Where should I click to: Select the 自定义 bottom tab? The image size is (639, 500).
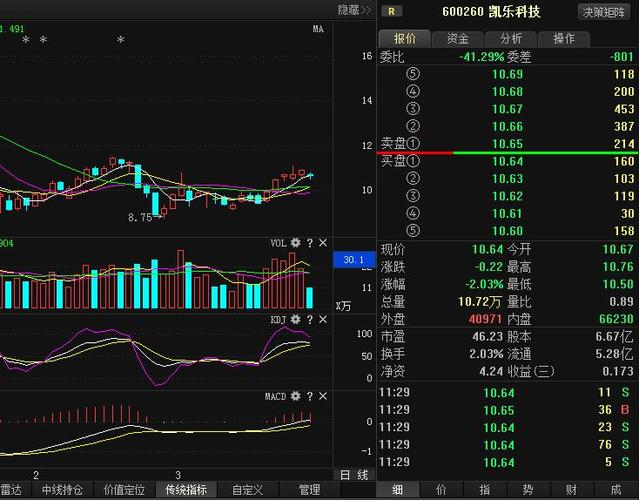[248, 489]
